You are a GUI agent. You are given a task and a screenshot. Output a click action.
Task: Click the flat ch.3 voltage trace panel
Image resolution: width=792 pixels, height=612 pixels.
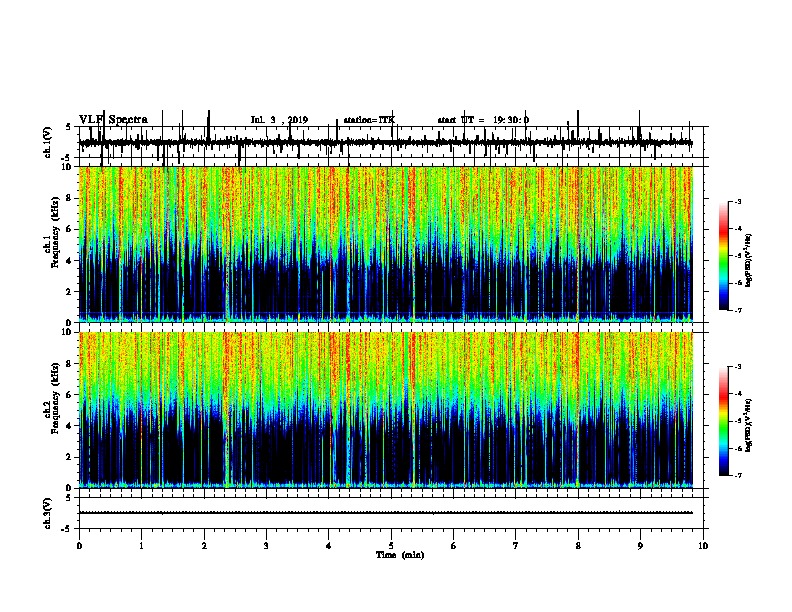tap(391, 513)
